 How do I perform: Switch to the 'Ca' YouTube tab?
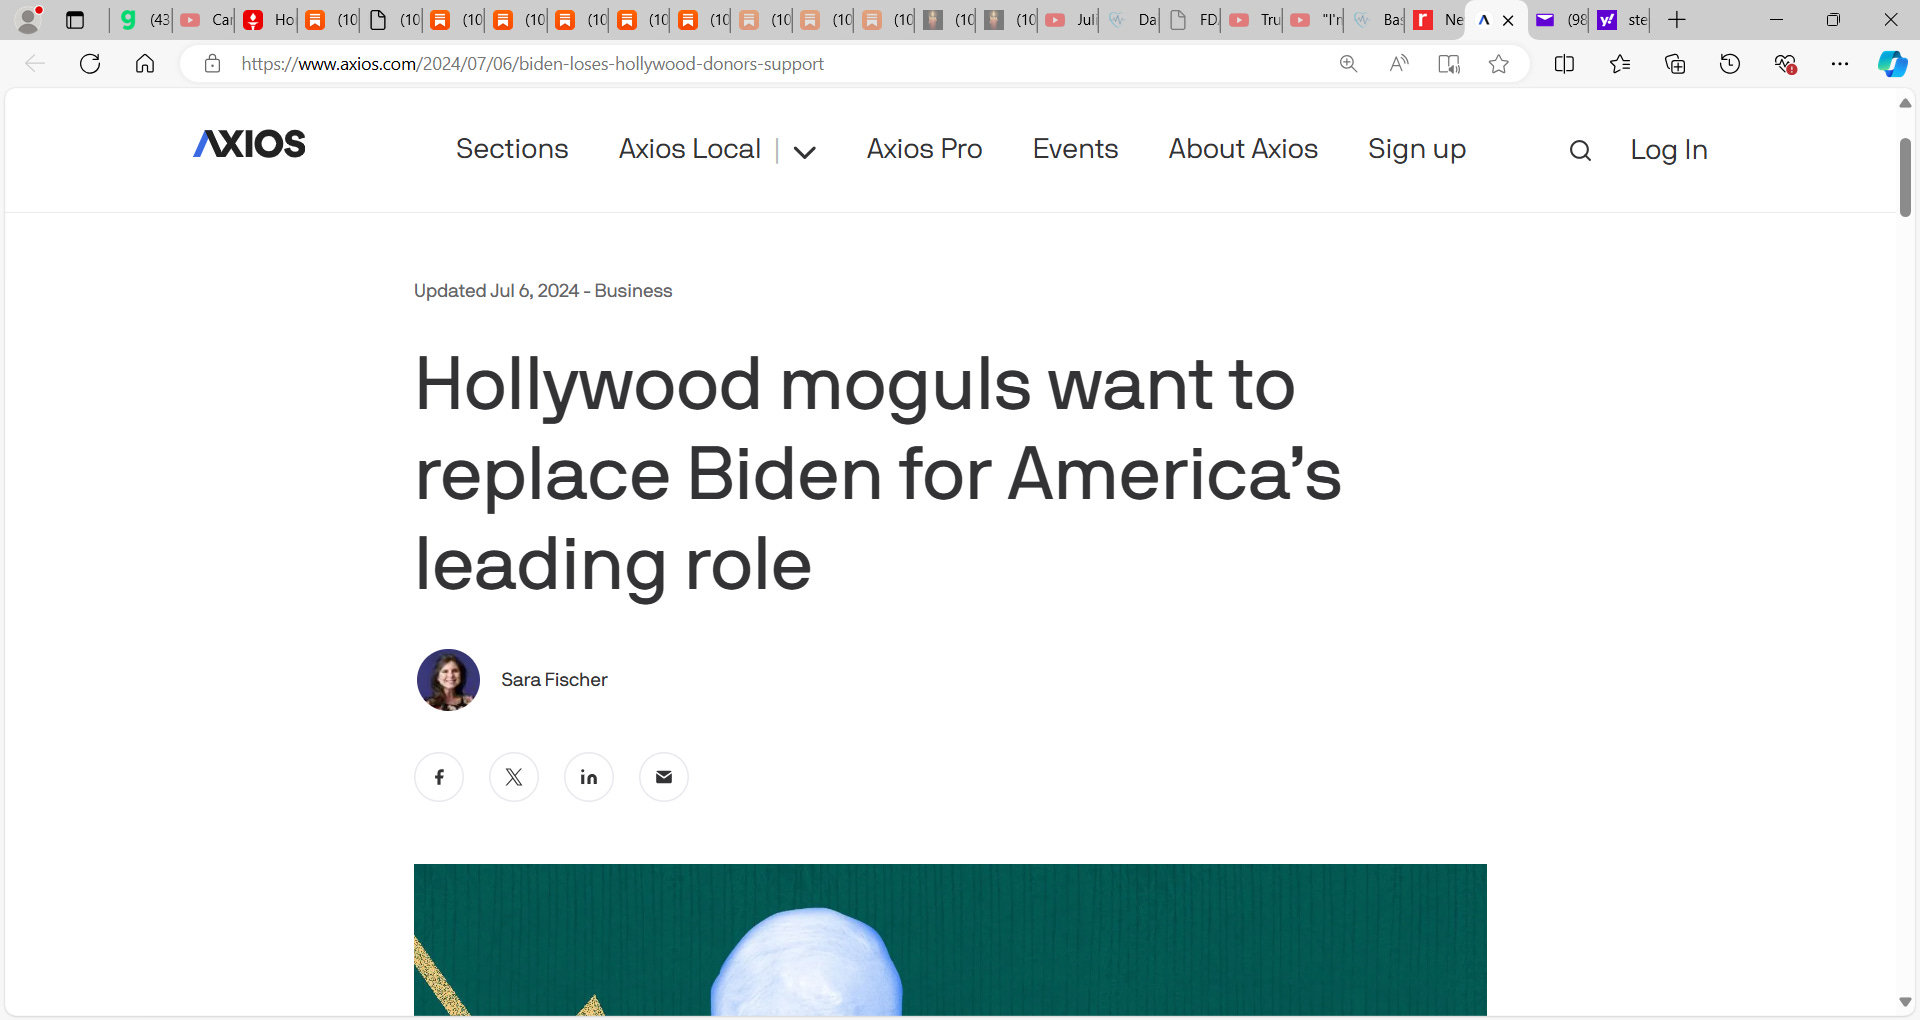coord(206,20)
